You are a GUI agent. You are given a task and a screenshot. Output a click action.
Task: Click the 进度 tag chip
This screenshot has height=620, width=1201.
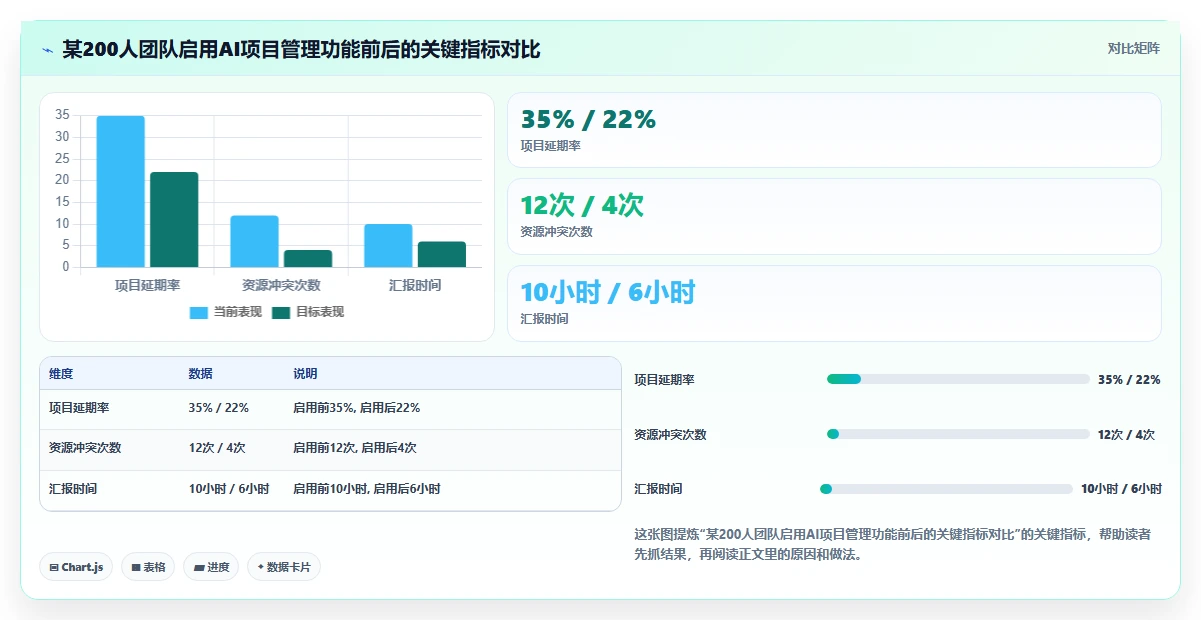click(x=211, y=567)
